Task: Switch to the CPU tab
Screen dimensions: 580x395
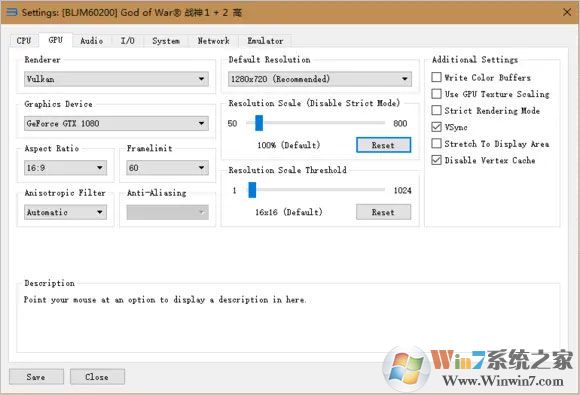Action: [24, 41]
